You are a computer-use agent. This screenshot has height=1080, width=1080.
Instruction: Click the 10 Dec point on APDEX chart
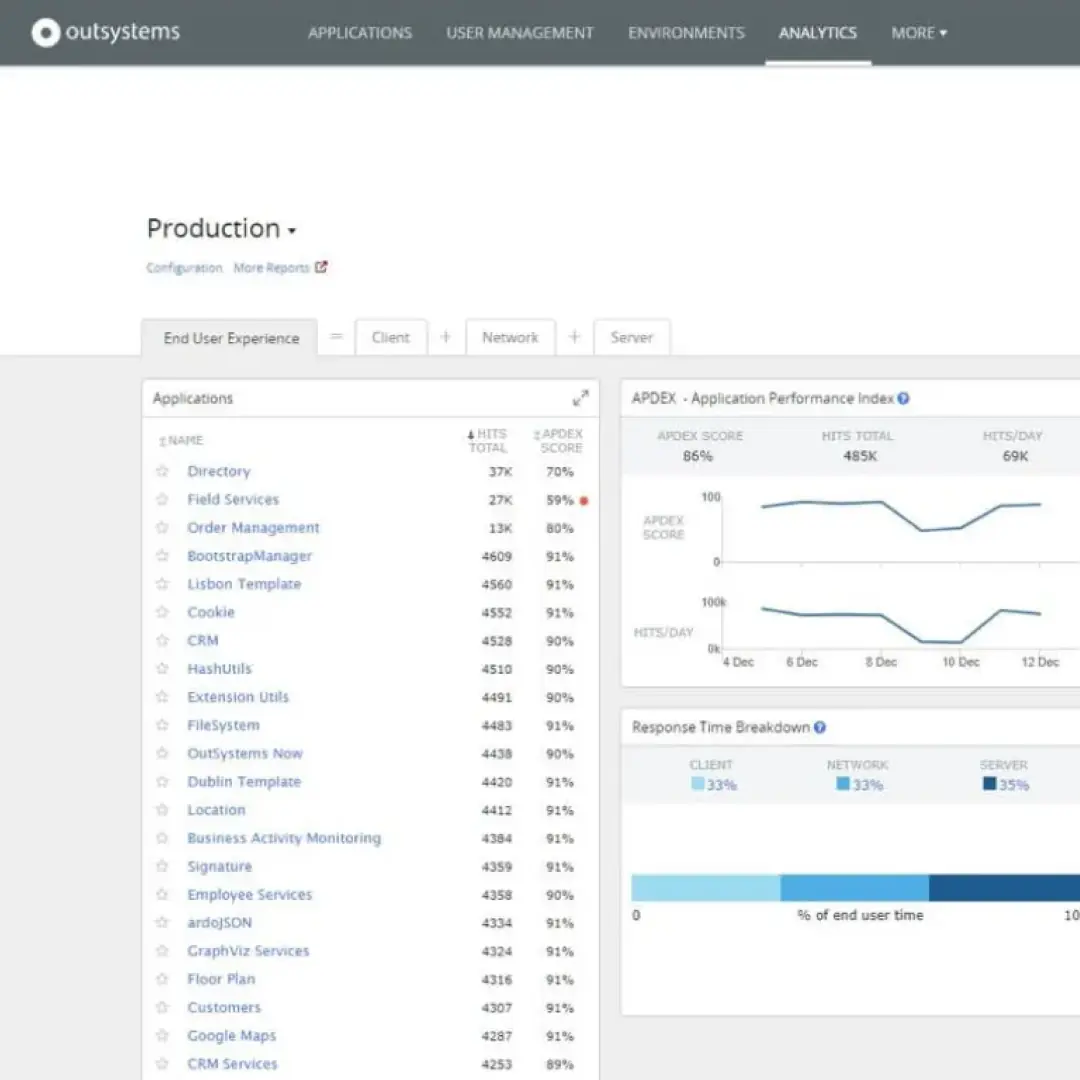coord(961,527)
